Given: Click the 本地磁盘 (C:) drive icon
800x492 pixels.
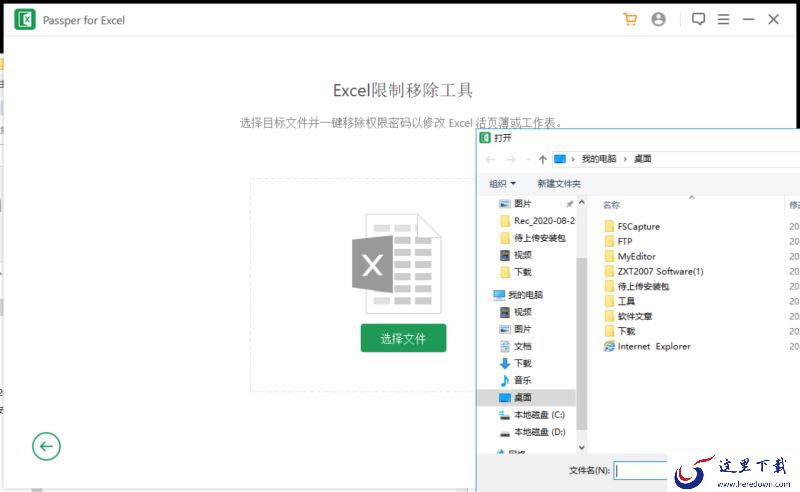Looking at the screenshot, I should pos(505,415).
